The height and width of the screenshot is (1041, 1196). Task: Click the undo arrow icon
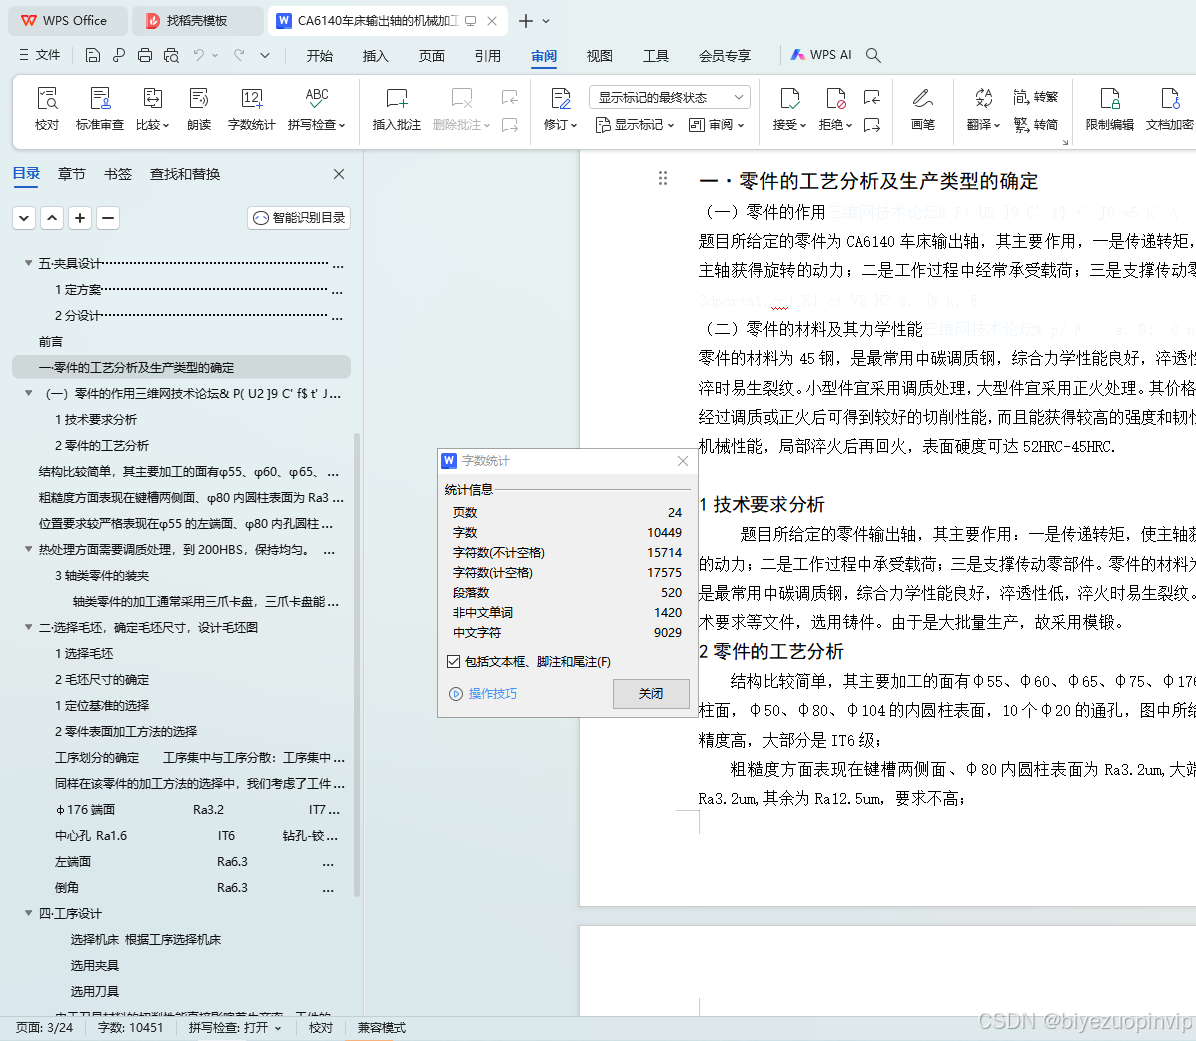(198, 55)
